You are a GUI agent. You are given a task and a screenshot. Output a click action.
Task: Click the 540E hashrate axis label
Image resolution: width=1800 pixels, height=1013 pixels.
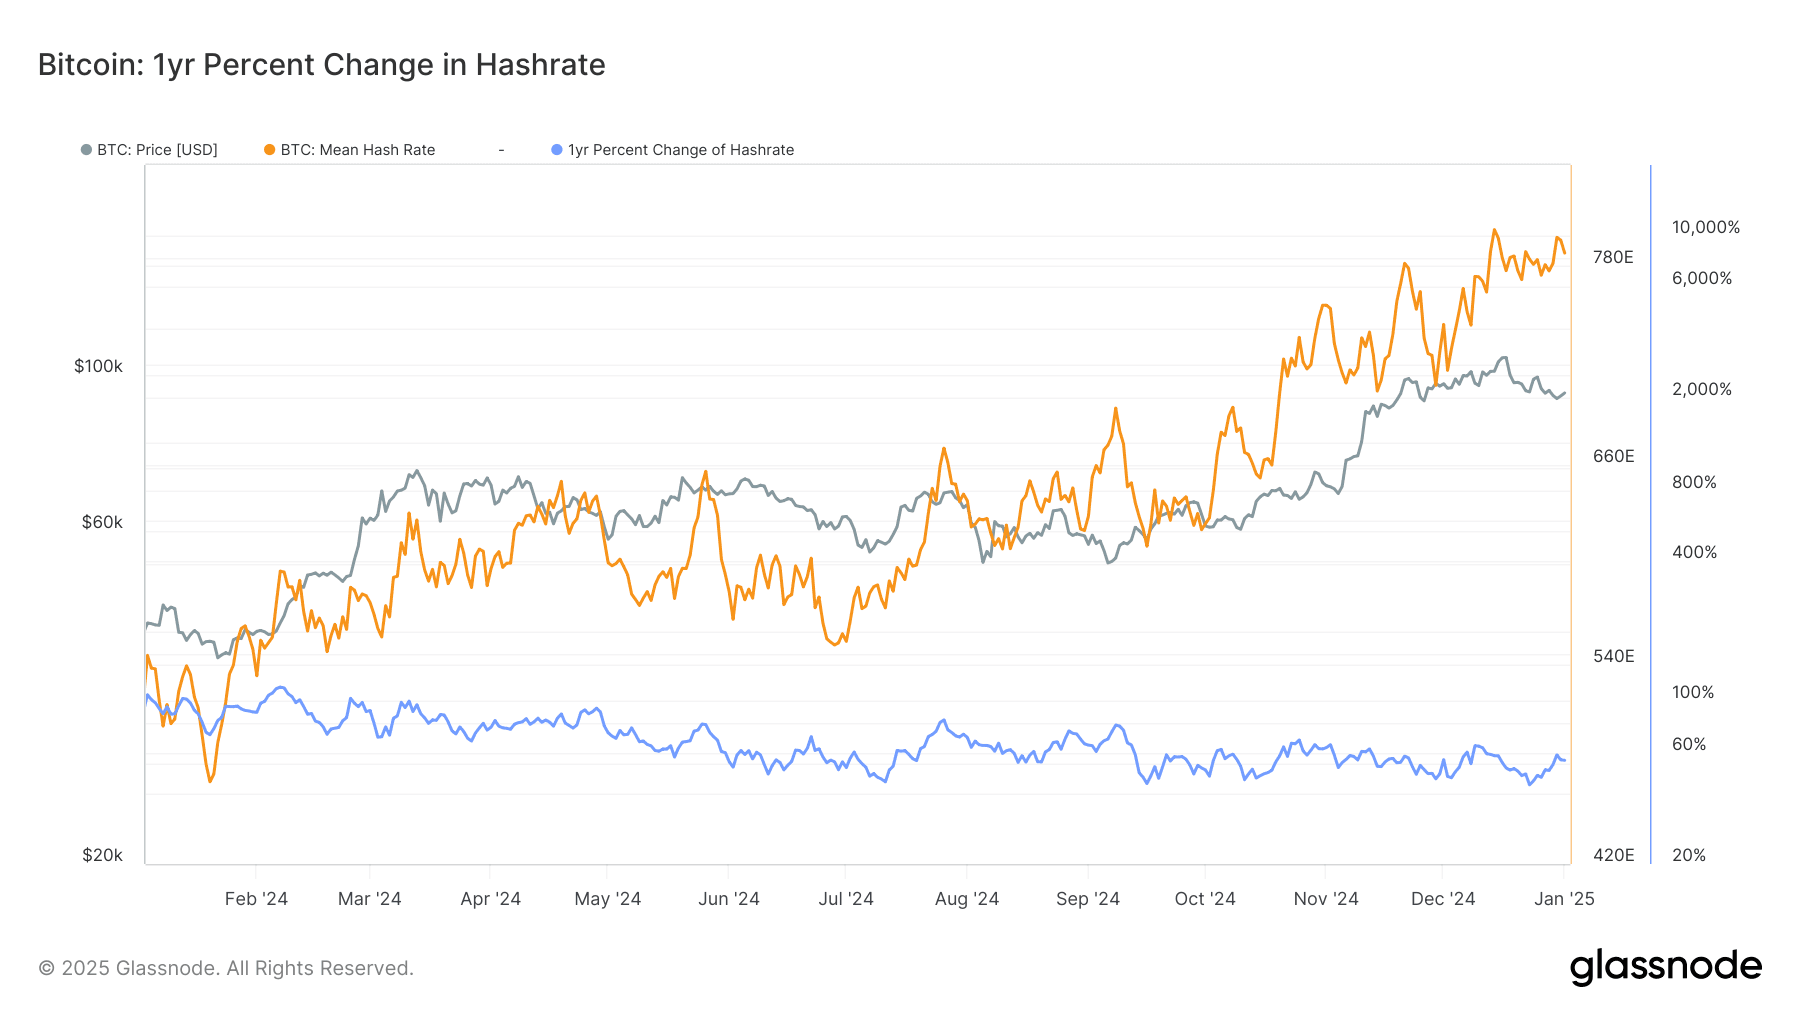click(1613, 656)
